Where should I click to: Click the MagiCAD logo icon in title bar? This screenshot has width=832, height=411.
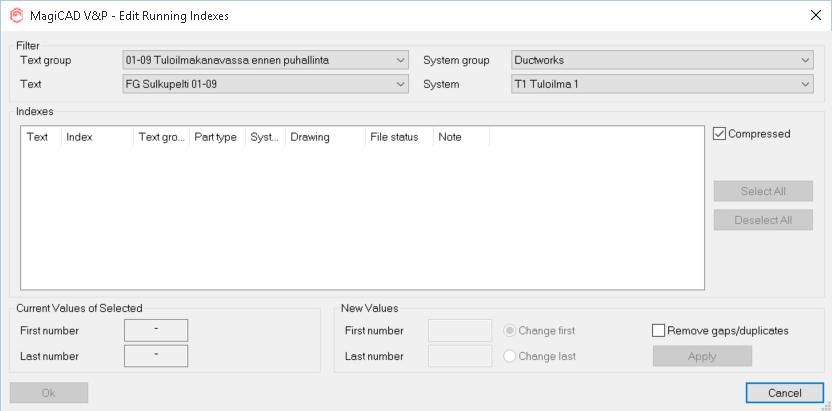[x=17, y=15]
